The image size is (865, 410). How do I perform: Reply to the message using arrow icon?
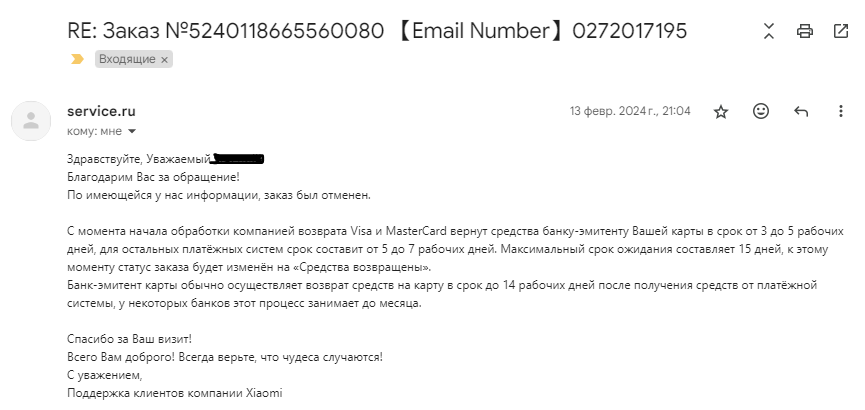pos(801,112)
